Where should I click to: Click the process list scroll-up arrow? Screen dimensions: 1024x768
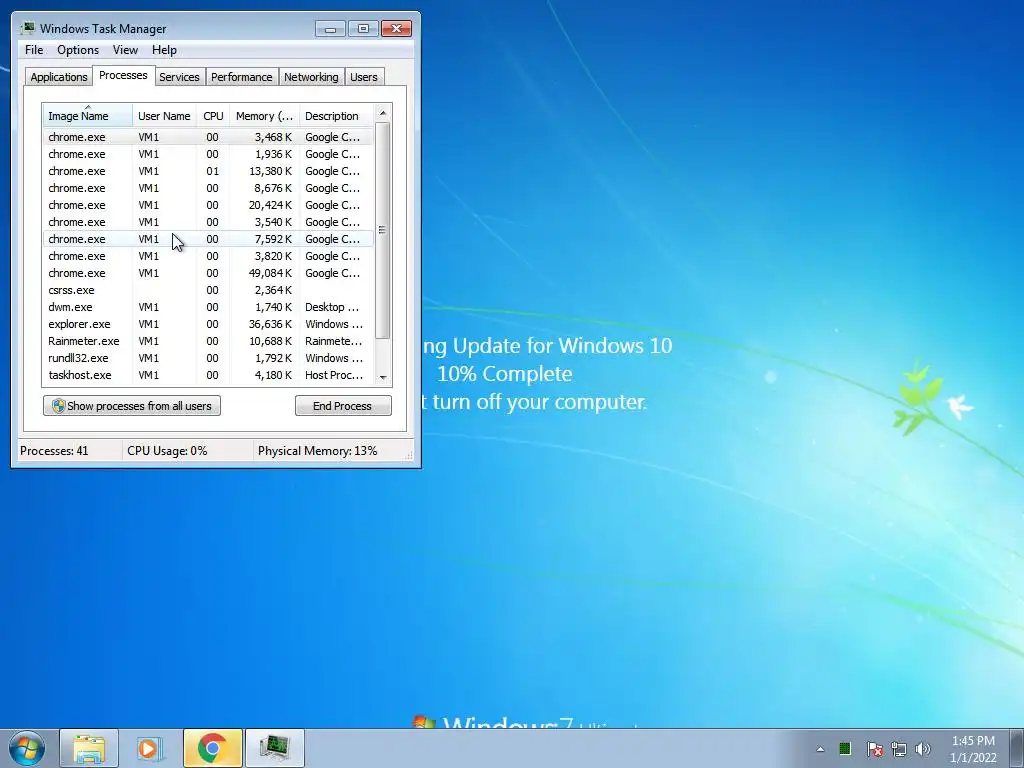point(383,113)
